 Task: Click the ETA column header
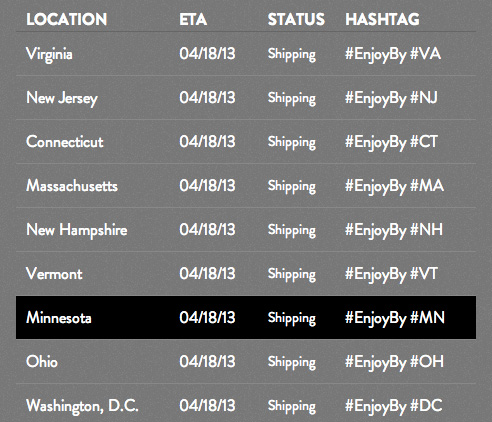193,19
